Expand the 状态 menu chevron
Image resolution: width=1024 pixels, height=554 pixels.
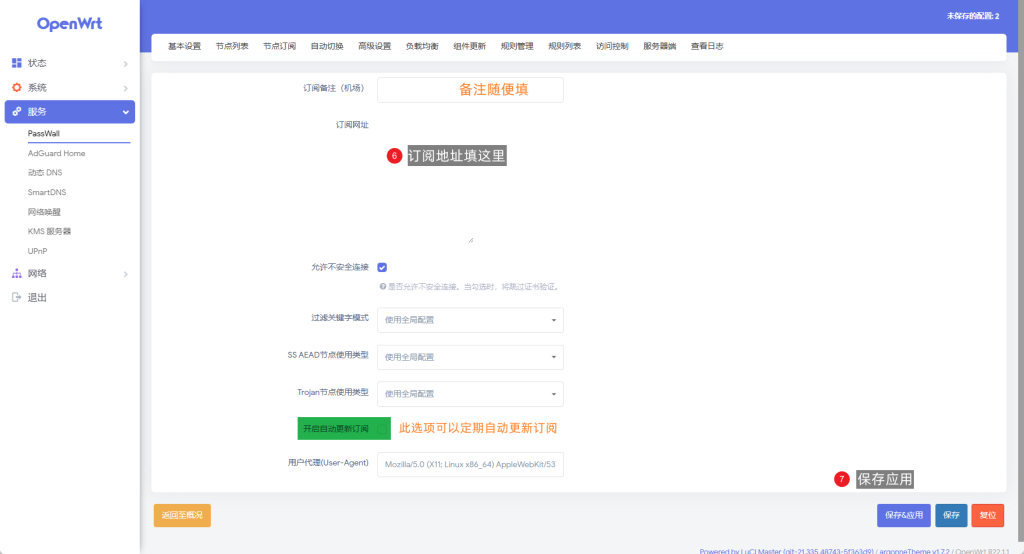tap(125, 63)
